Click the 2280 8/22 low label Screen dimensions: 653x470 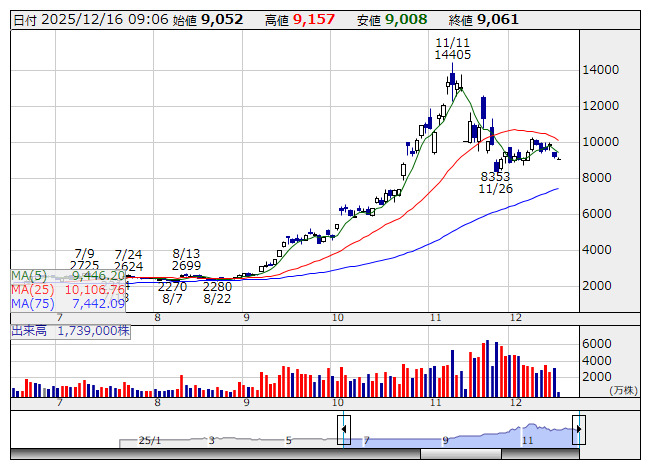tap(217, 293)
